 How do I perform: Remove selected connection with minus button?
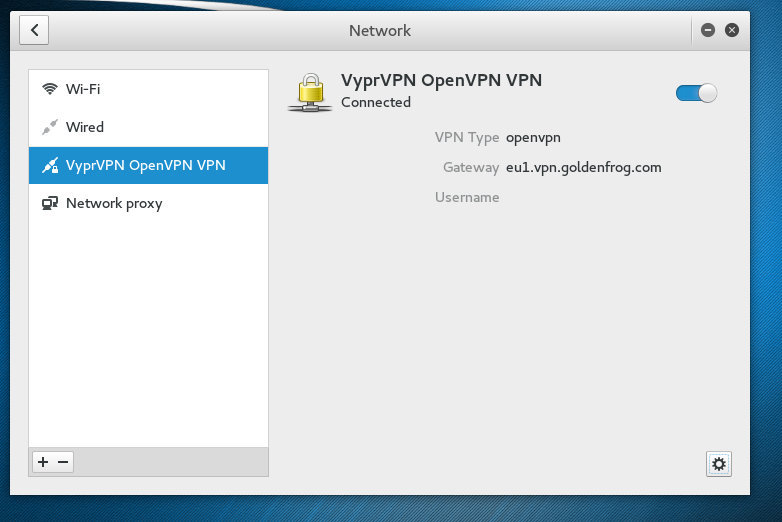tap(63, 462)
